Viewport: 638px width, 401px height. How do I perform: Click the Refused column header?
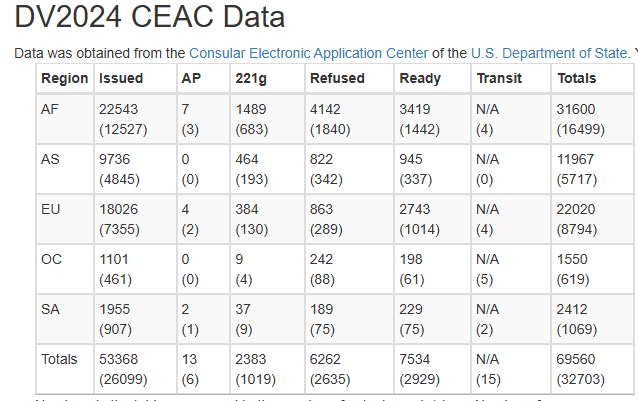tap(337, 78)
